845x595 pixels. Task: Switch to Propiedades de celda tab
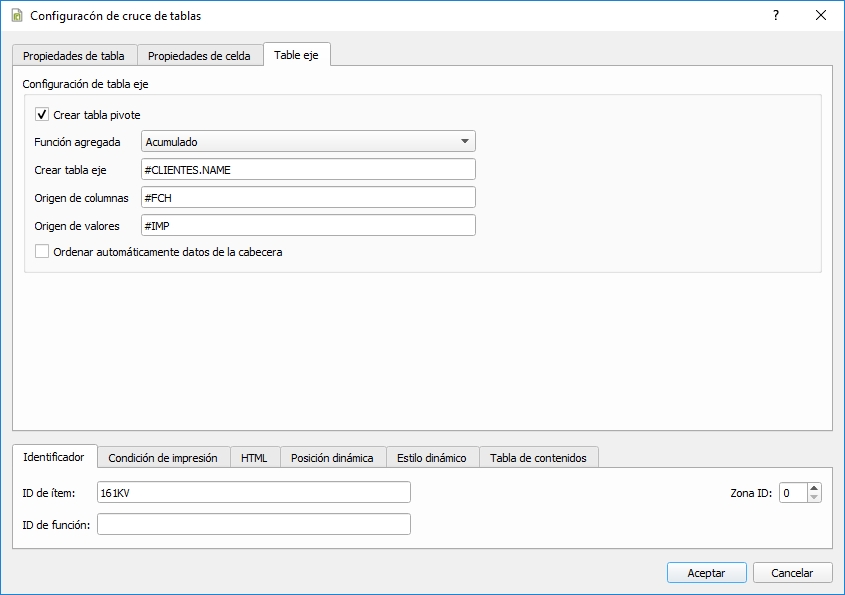pyautogui.click(x=199, y=56)
